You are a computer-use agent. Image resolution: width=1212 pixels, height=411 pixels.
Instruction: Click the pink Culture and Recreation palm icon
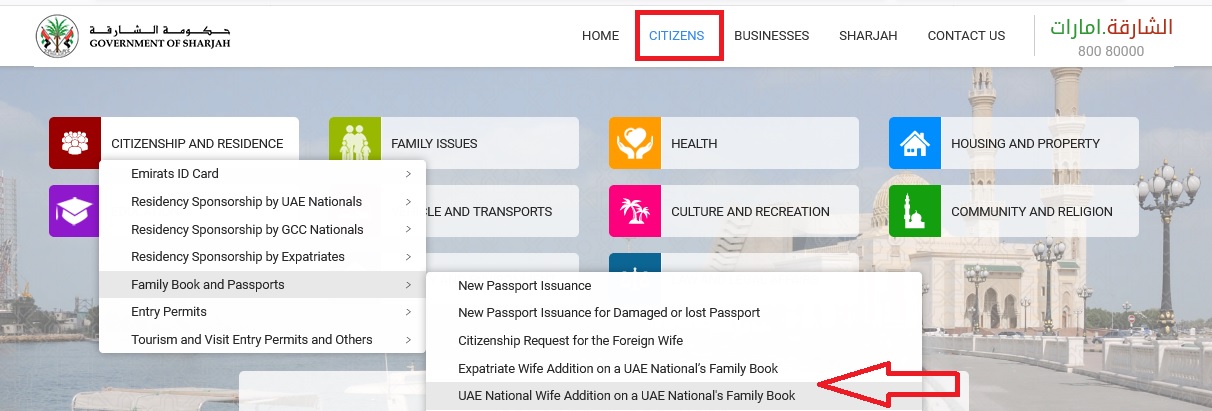point(635,211)
